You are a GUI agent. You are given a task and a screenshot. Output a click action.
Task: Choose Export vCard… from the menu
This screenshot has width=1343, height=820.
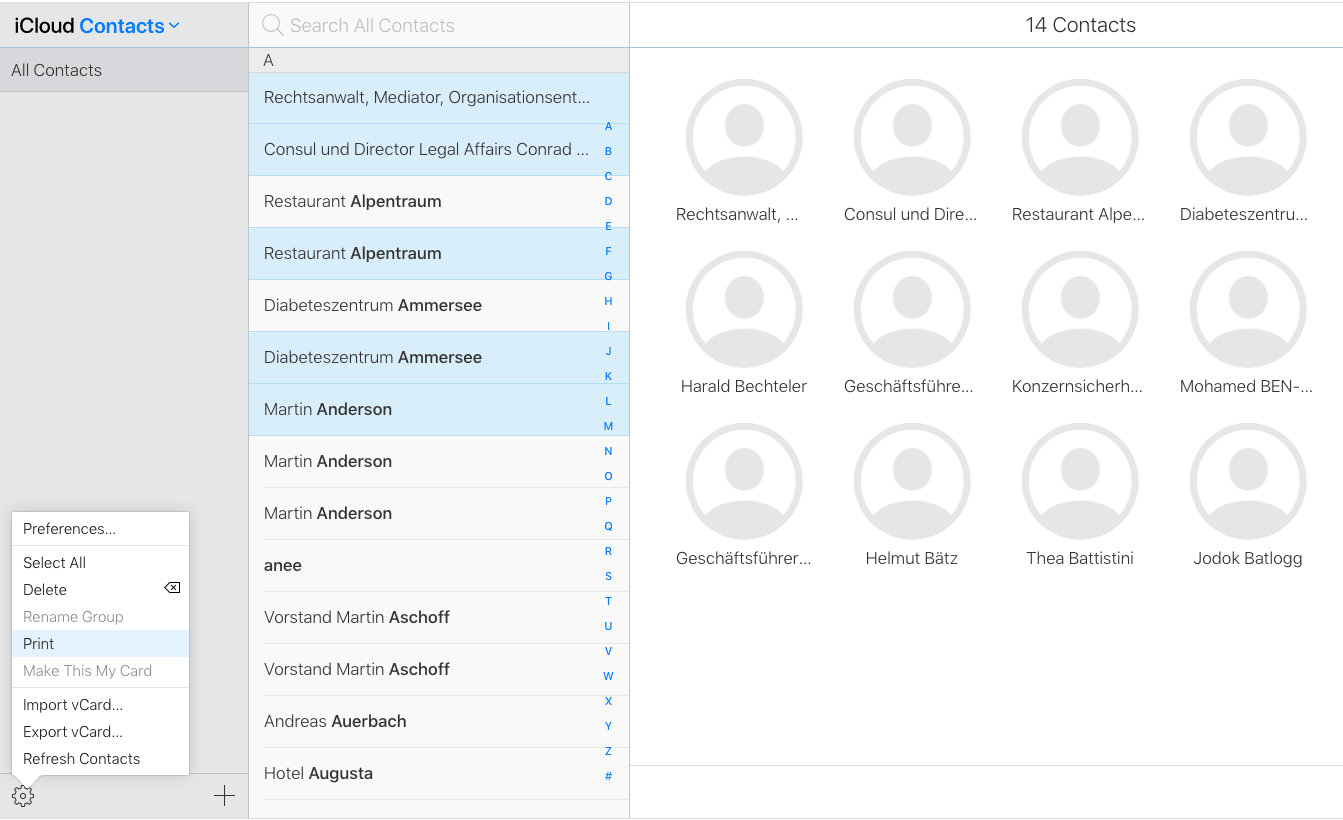[x=73, y=732]
